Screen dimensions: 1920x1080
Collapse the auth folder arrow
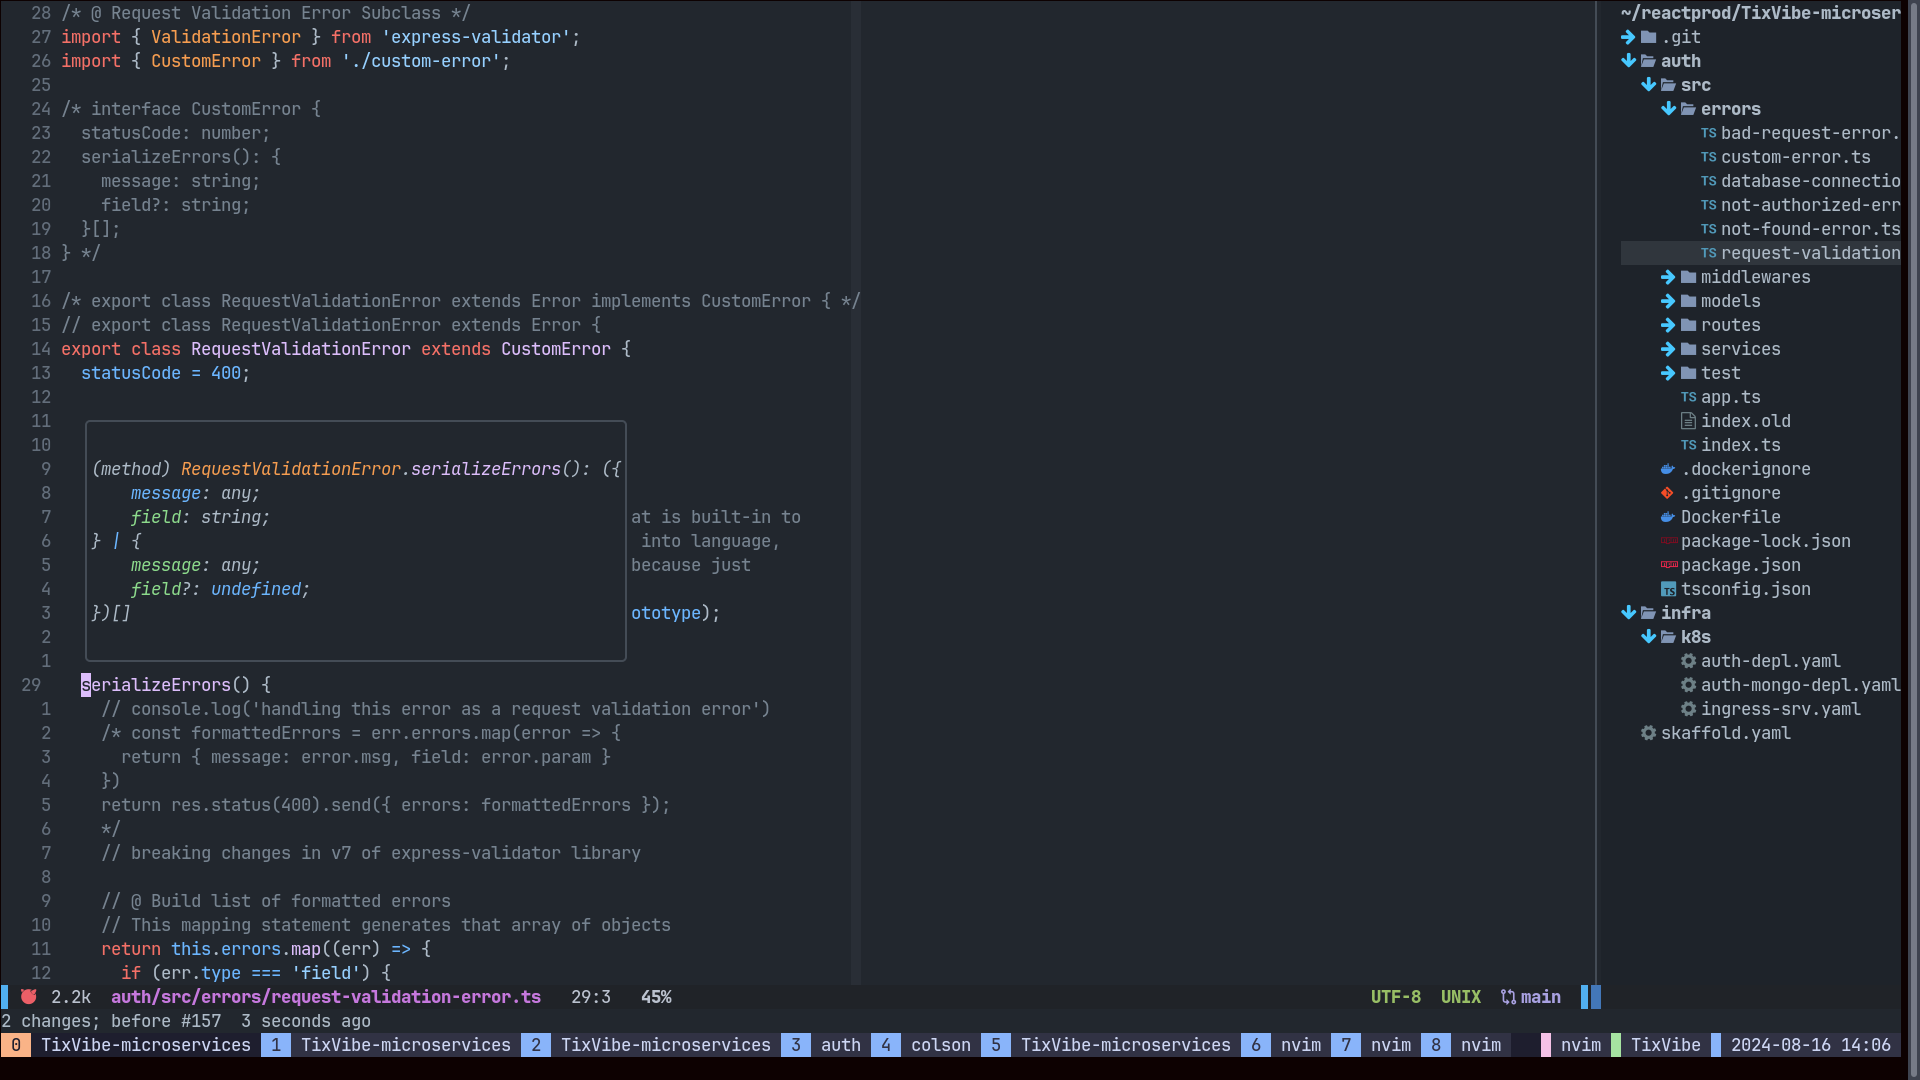tap(1628, 61)
